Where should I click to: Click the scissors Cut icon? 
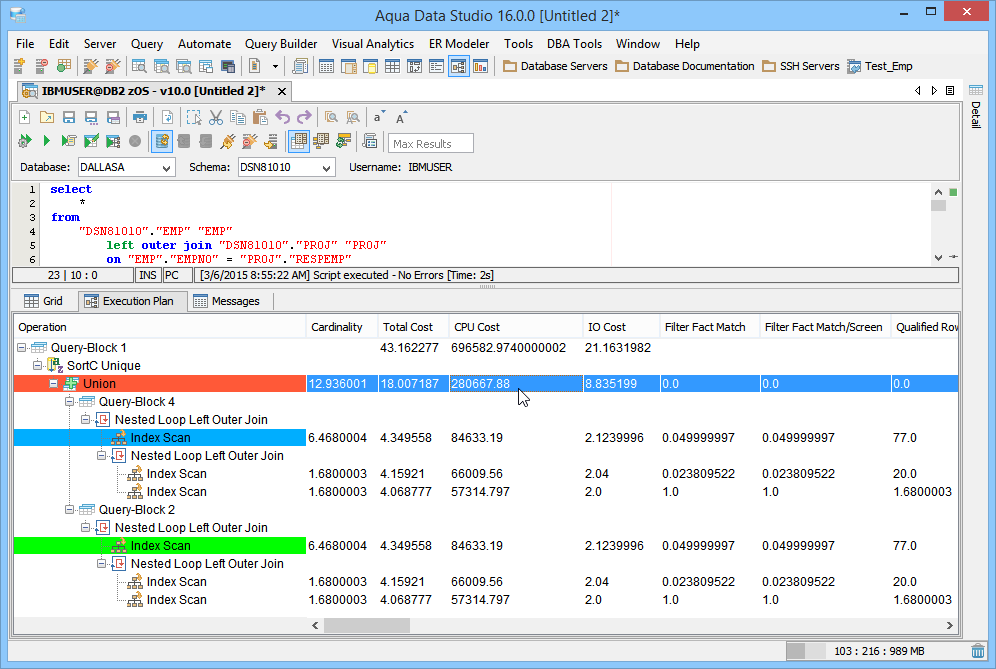tap(216, 117)
